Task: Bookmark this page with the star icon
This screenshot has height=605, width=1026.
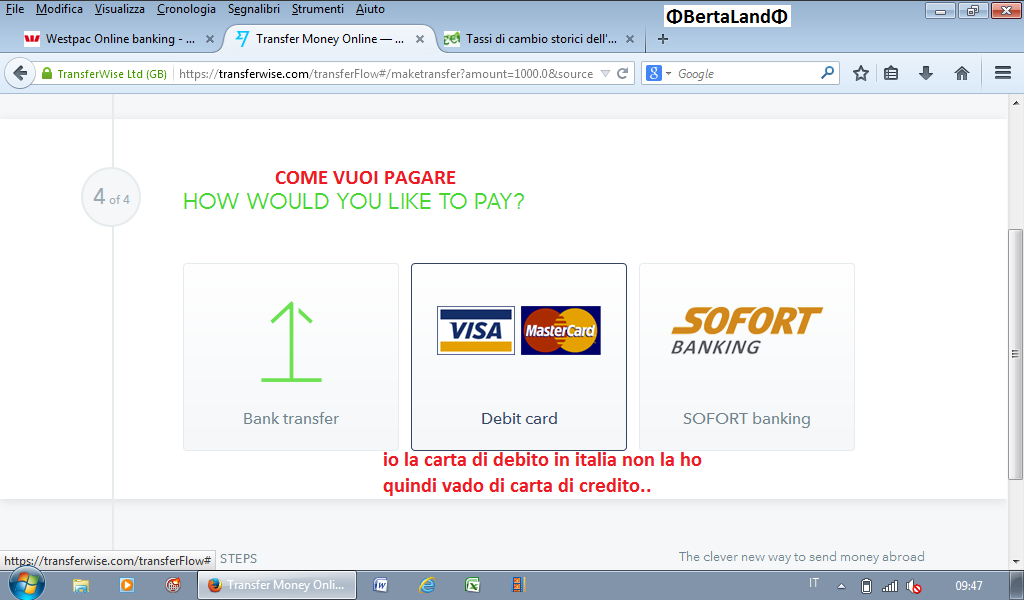Action: pos(860,73)
